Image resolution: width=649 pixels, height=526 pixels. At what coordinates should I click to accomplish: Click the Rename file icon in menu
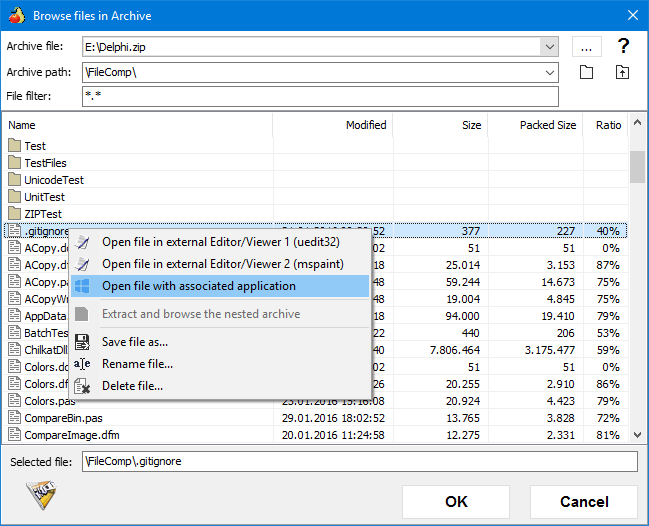click(83, 364)
